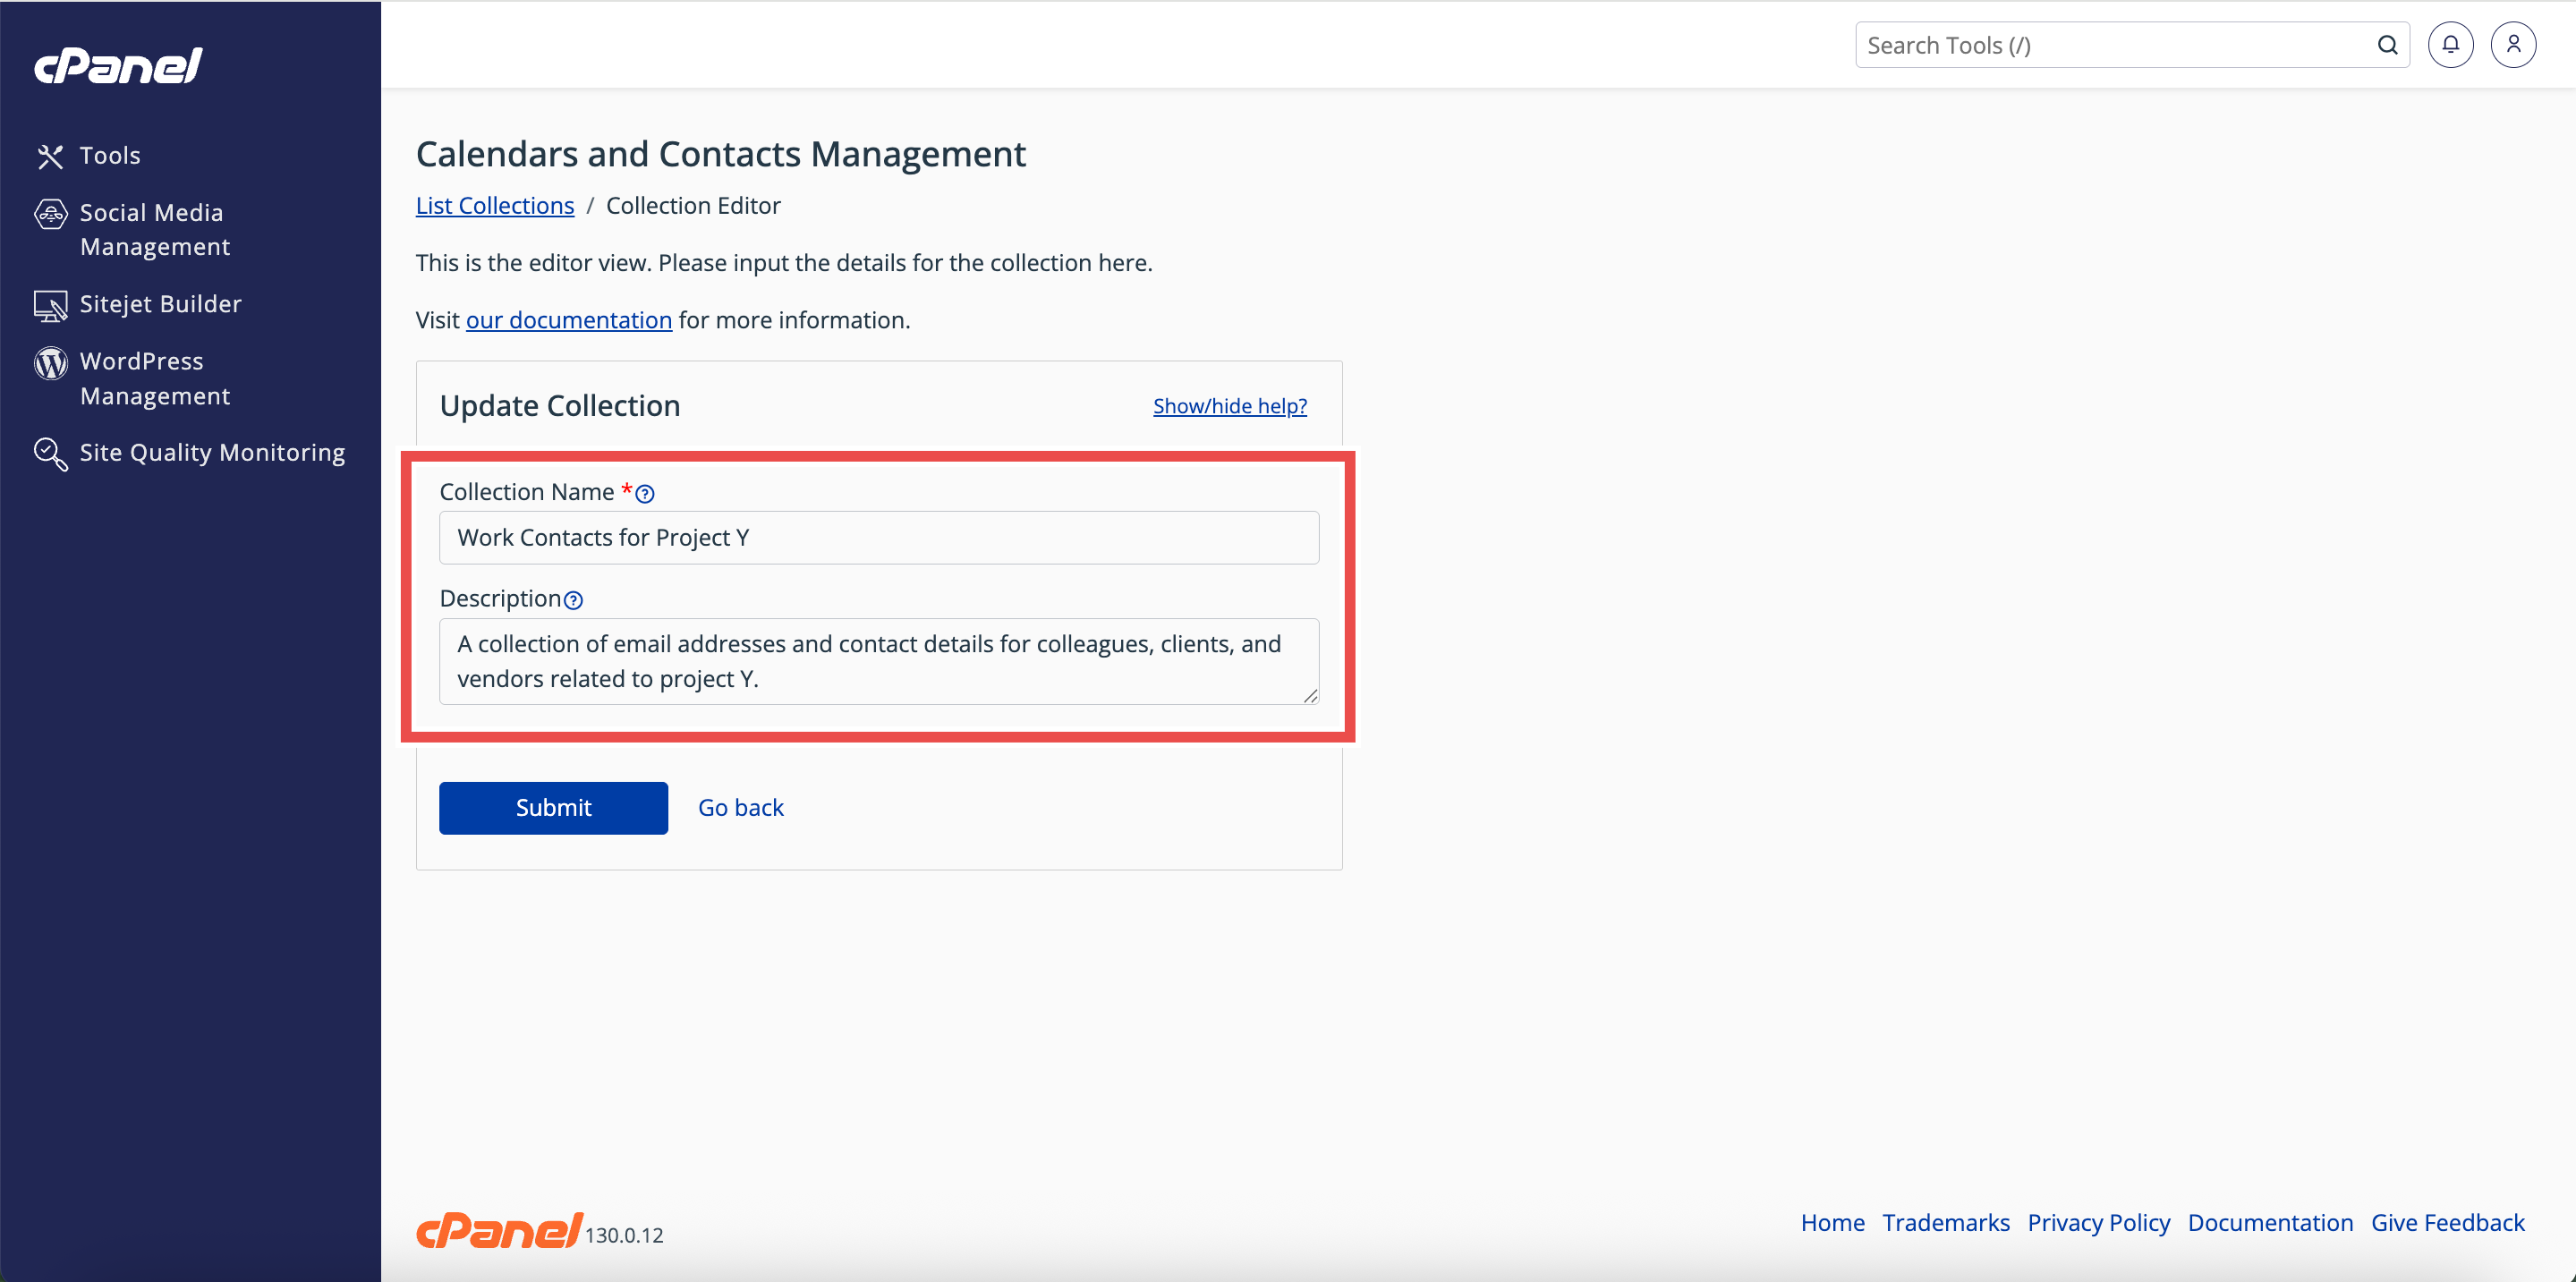Viewport: 2576px width, 1282px height.
Task: Click the Description text area
Action: coord(878,661)
